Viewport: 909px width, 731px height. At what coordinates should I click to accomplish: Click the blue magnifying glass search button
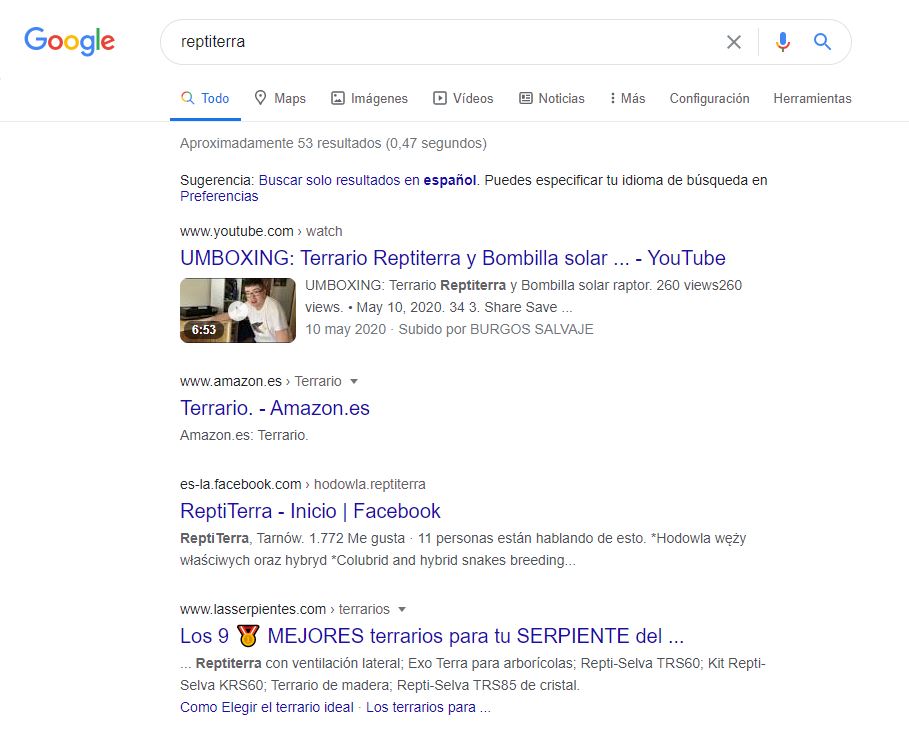click(822, 42)
